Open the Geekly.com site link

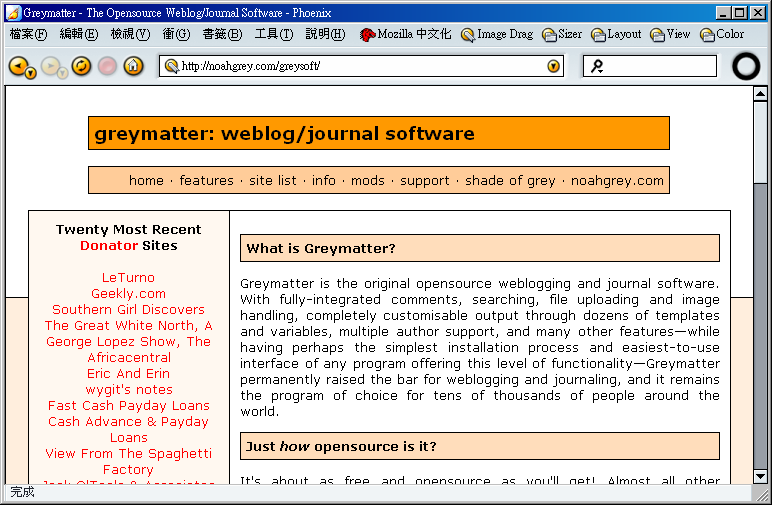pyautogui.click(x=128, y=294)
